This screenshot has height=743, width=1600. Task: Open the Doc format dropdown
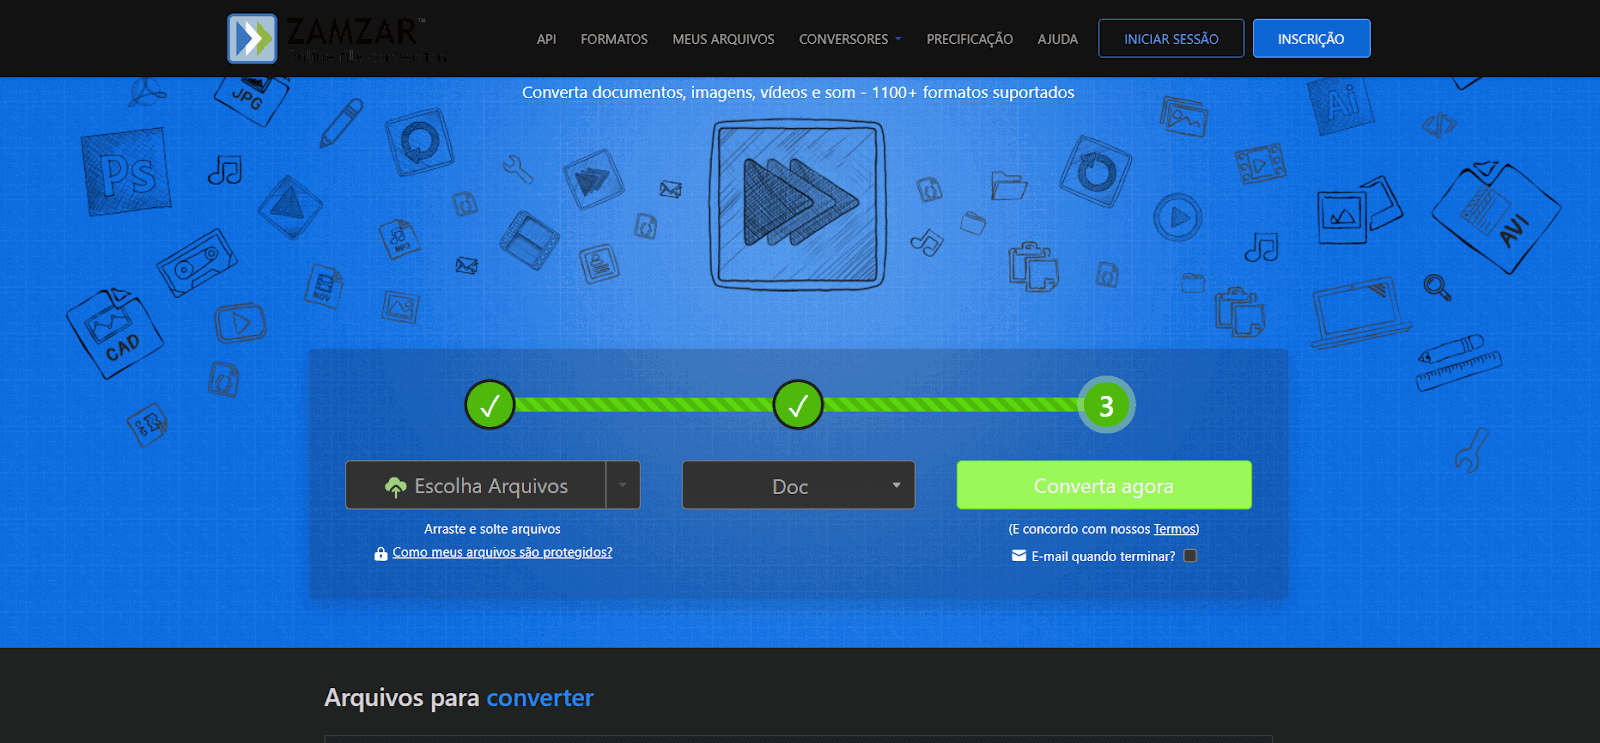798,485
